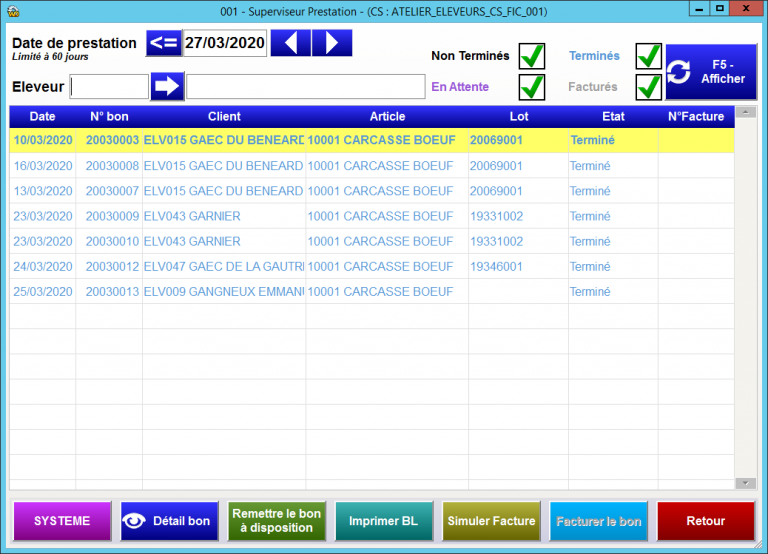Viewport: 768px width, 554px height.
Task: Click the window icon in title bar
Action: 13,9
